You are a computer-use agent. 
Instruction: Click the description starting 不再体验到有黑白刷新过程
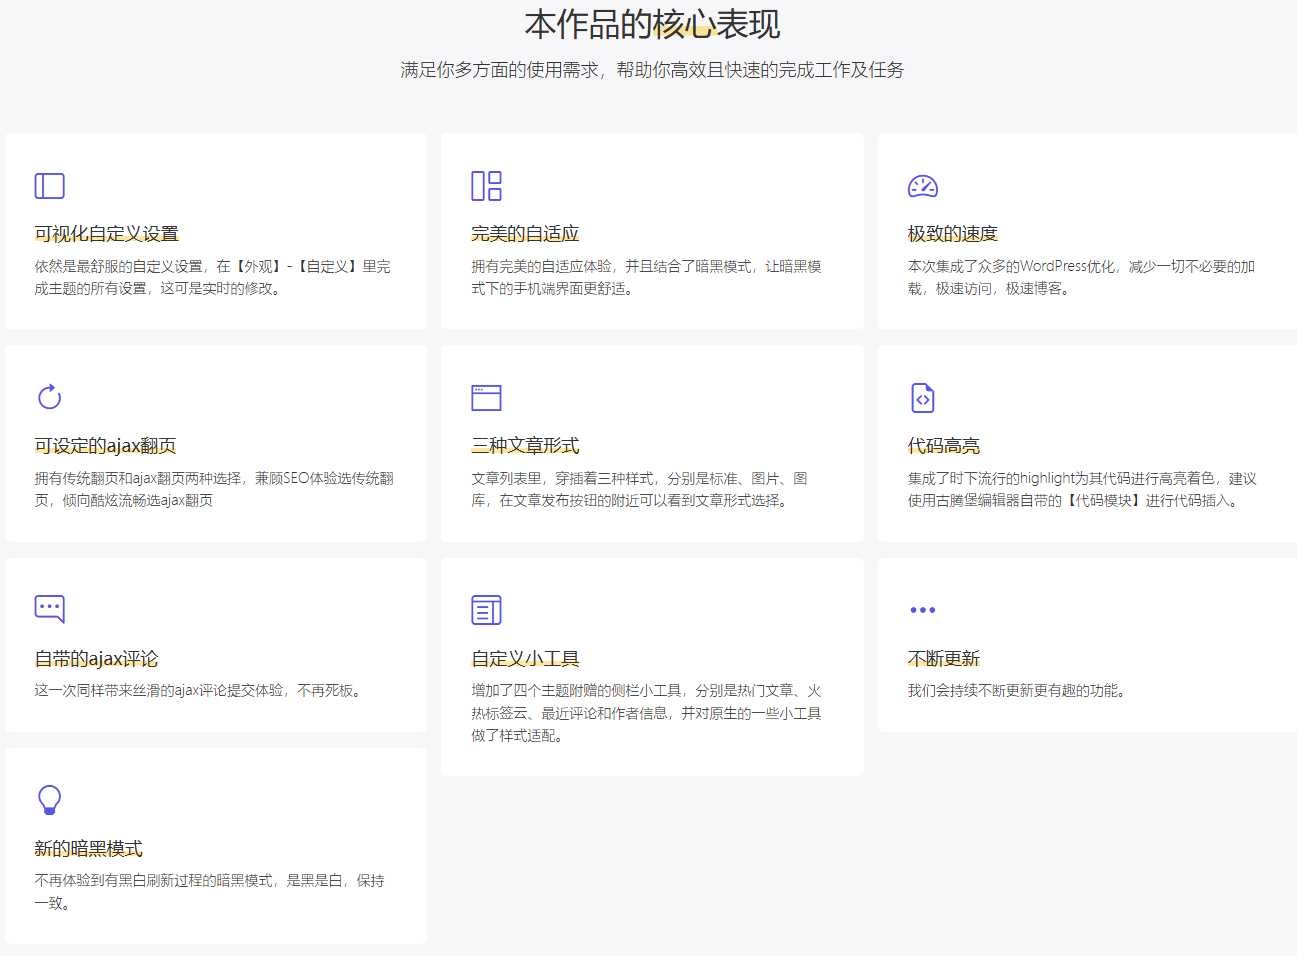click(x=210, y=891)
